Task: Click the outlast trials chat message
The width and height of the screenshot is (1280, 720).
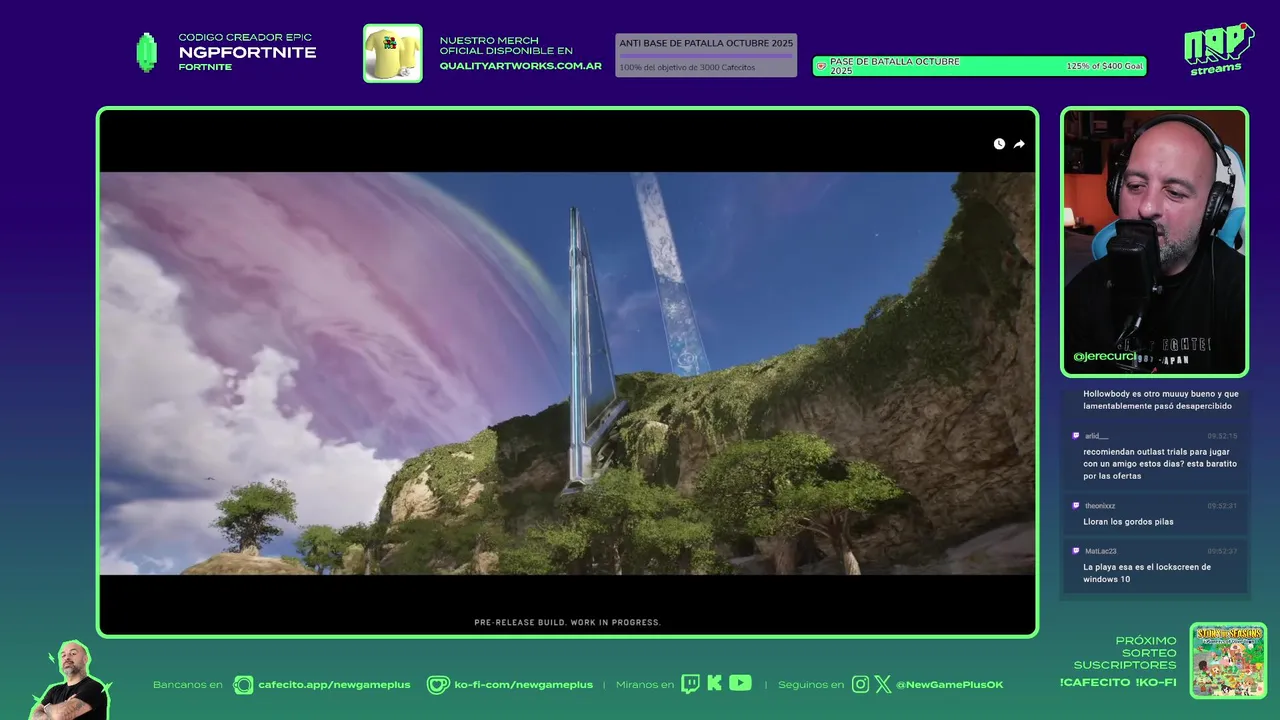Action: pyautogui.click(x=1160, y=464)
